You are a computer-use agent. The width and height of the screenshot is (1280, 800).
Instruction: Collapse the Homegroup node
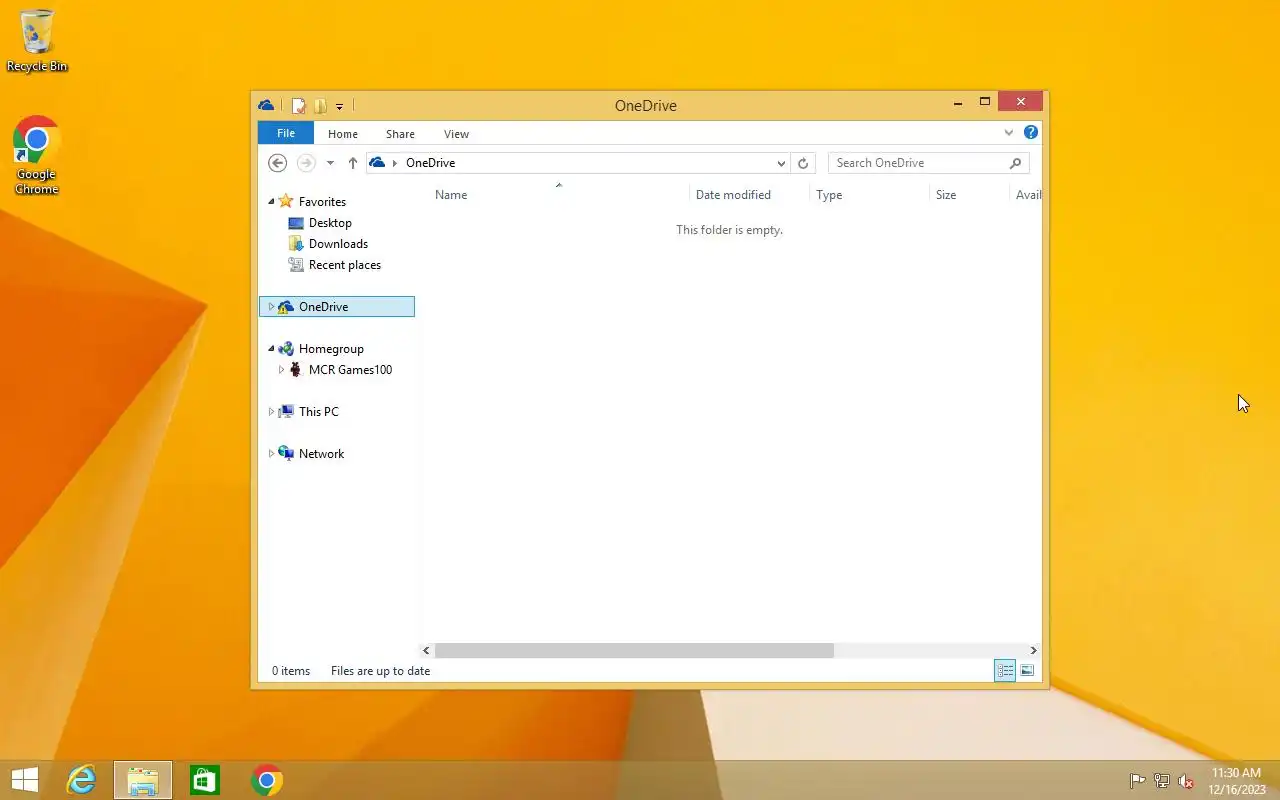pos(271,349)
